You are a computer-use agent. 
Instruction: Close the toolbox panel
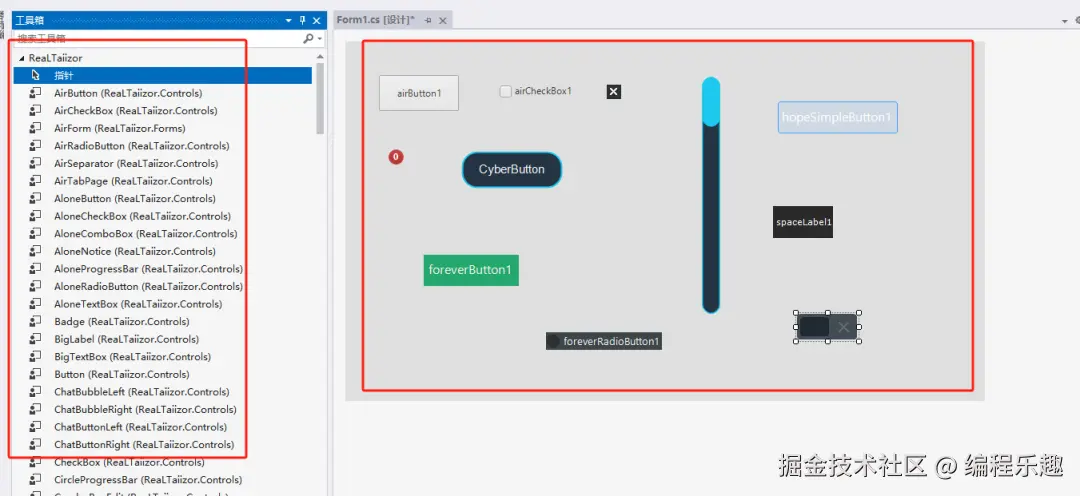[x=317, y=21]
